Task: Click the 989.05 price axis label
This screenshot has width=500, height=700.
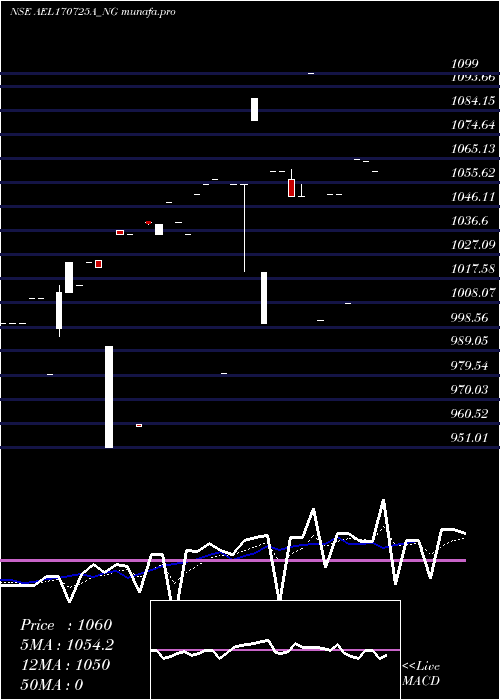Action: point(470,341)
